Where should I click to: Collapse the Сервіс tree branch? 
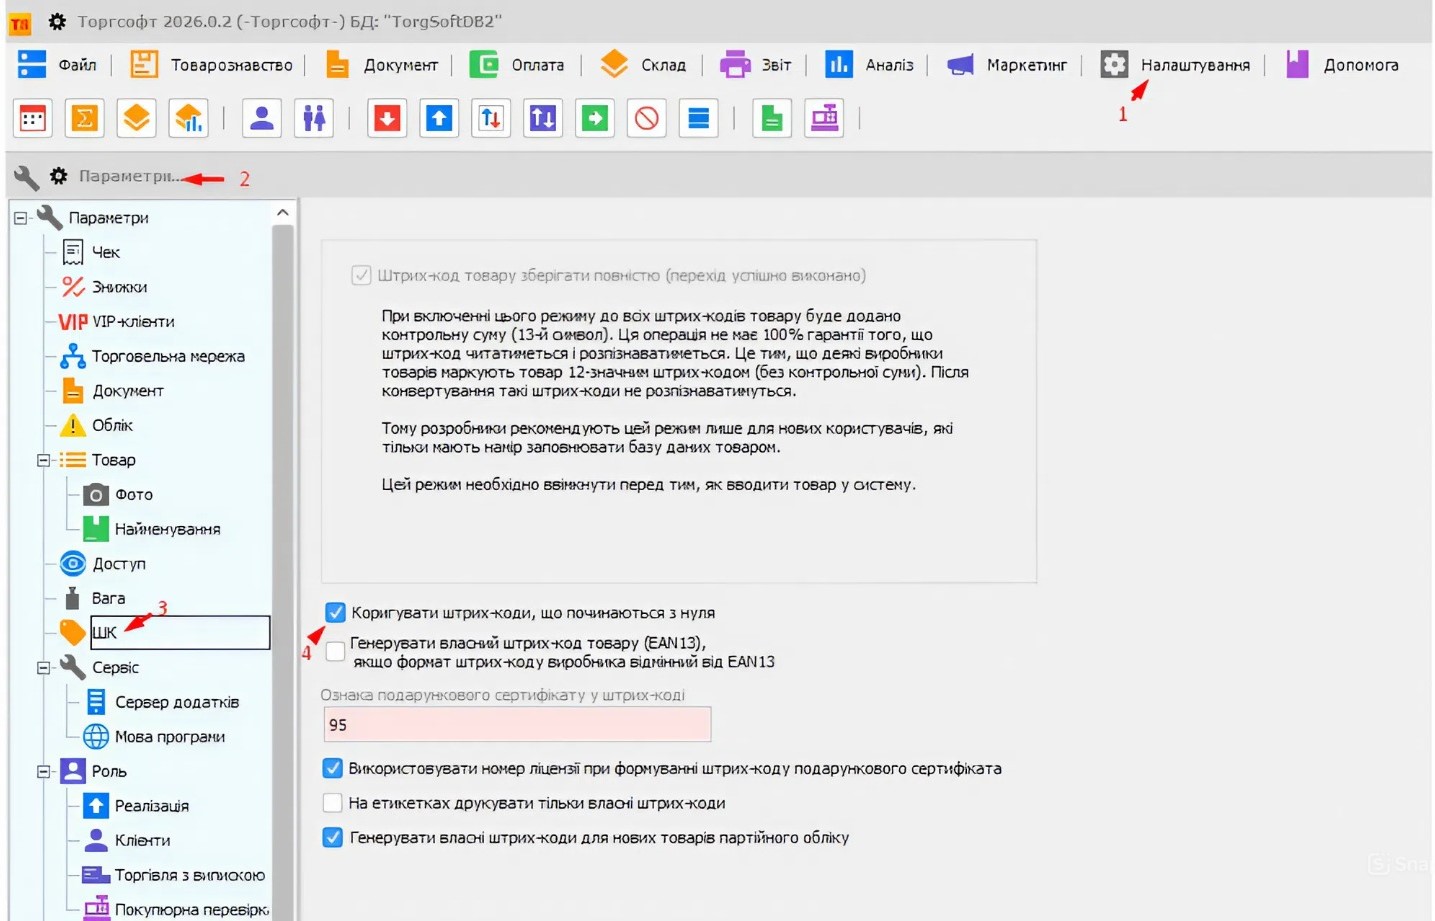tap(42, 667)
